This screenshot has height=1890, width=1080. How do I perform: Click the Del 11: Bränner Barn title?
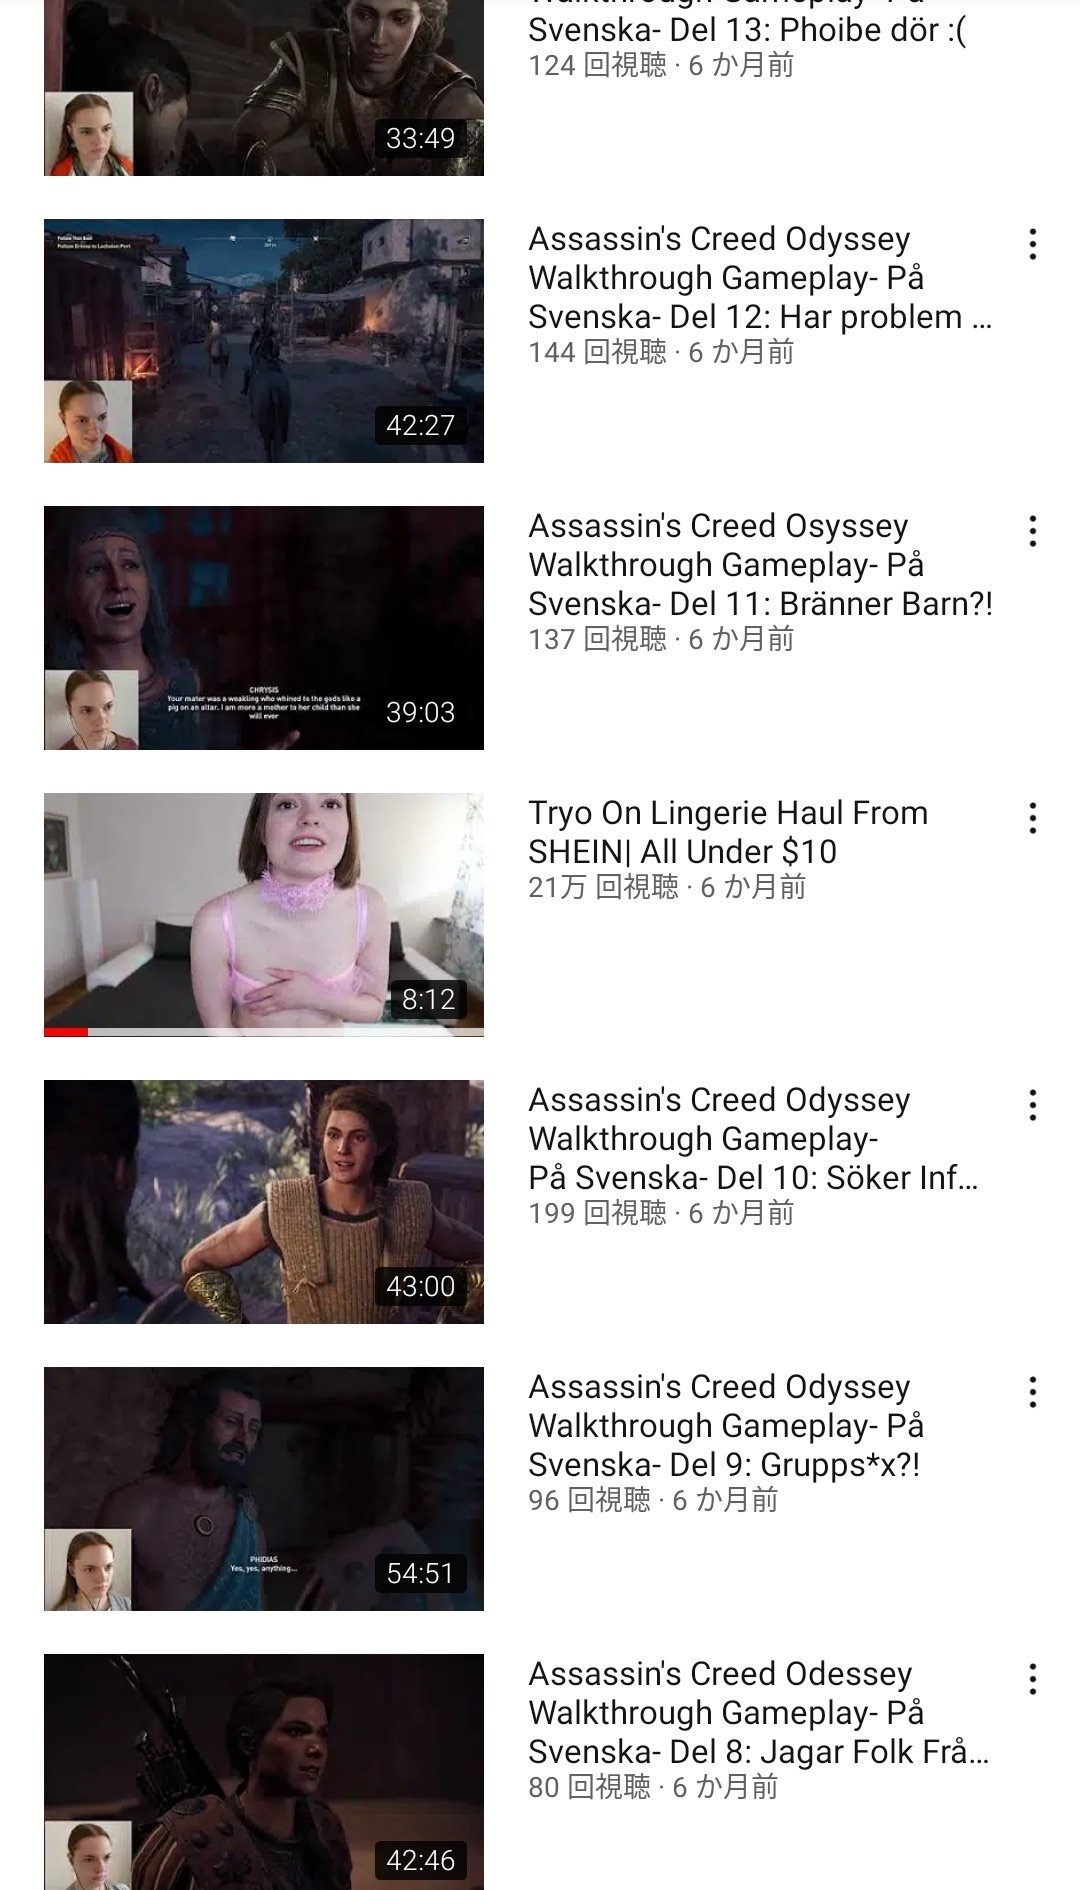click(760, 565)
